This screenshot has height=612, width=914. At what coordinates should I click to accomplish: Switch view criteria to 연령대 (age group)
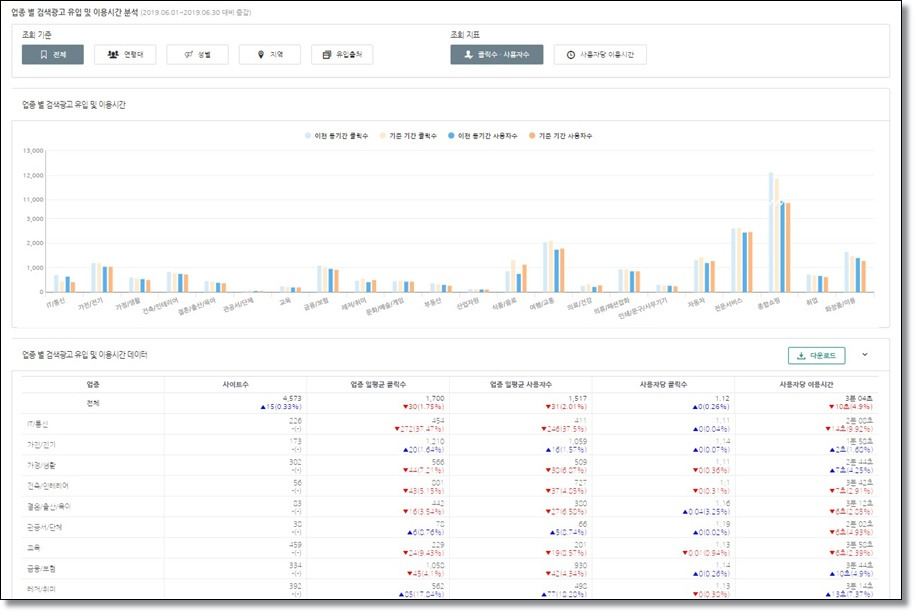point(125,54)
